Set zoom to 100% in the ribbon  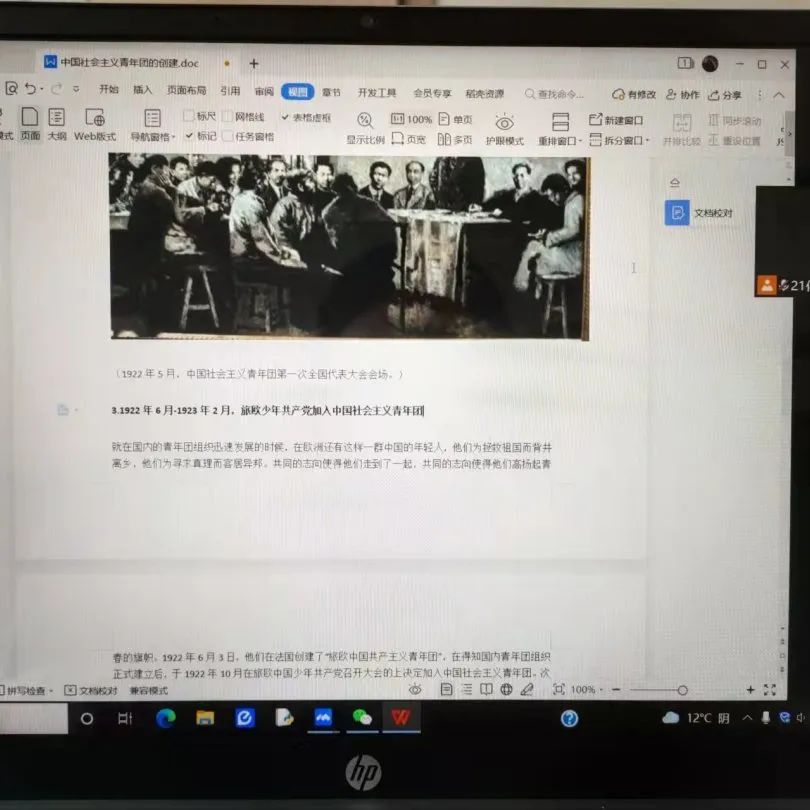pos(411,120)
